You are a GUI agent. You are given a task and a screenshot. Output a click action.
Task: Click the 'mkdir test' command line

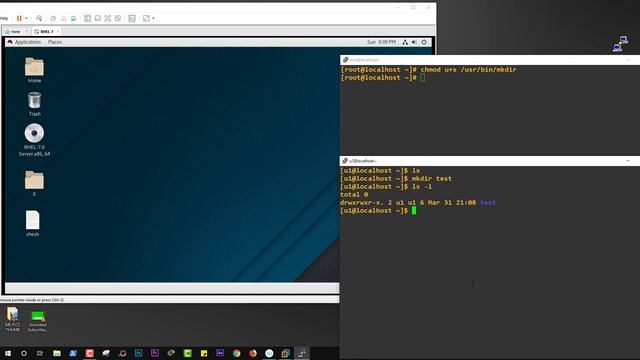tap(432, 178)
